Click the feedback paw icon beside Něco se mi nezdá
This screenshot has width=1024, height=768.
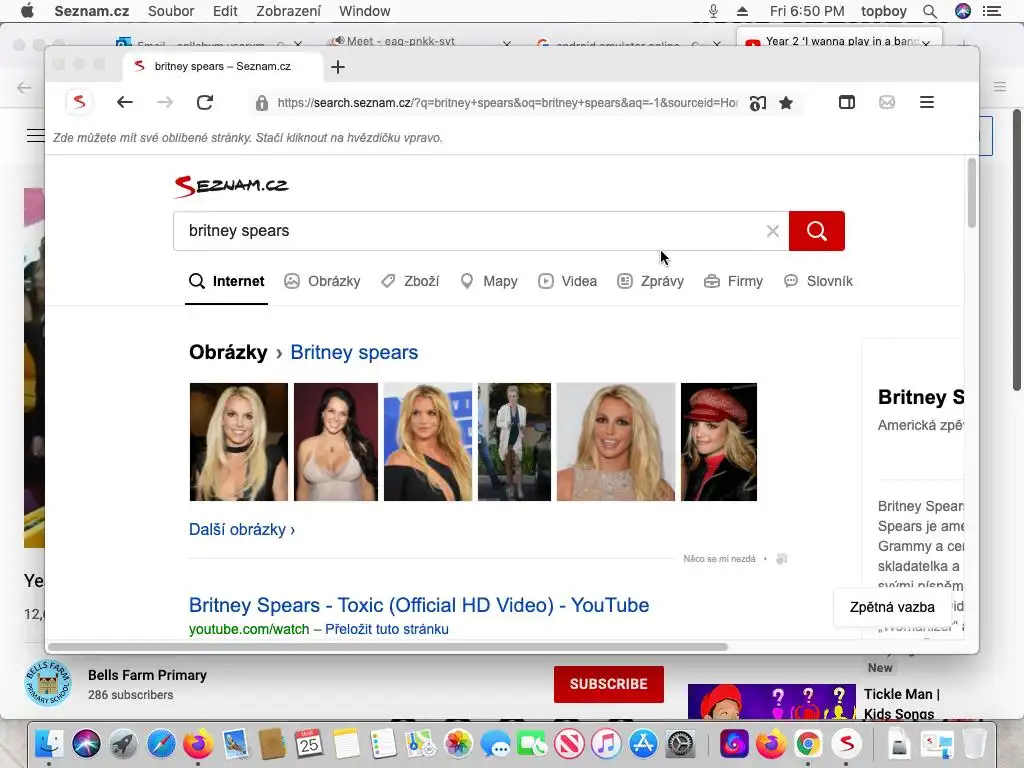[x=782, y=559]
